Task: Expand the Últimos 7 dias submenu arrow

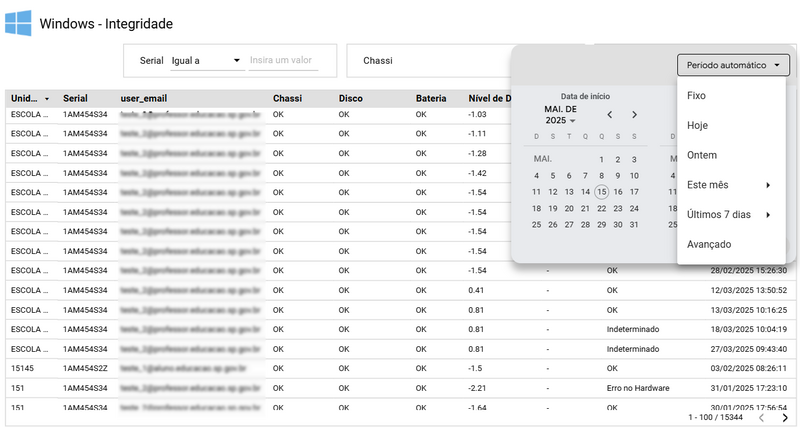Action: coord(768,215)
